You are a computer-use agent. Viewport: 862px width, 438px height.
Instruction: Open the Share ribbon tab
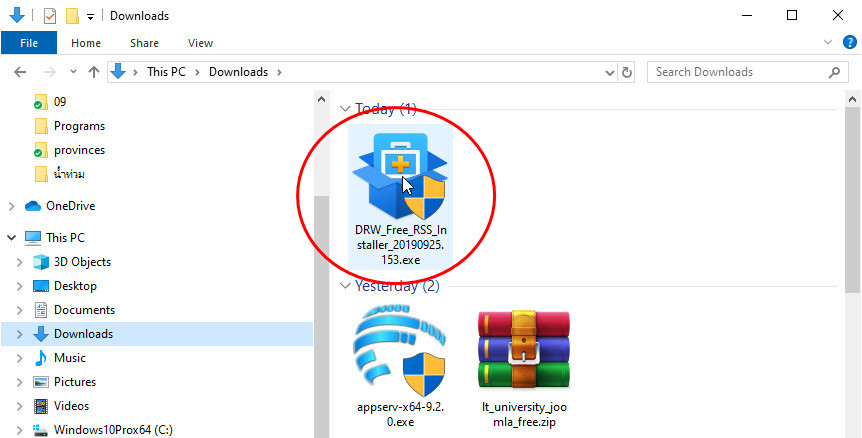[144, 43]
